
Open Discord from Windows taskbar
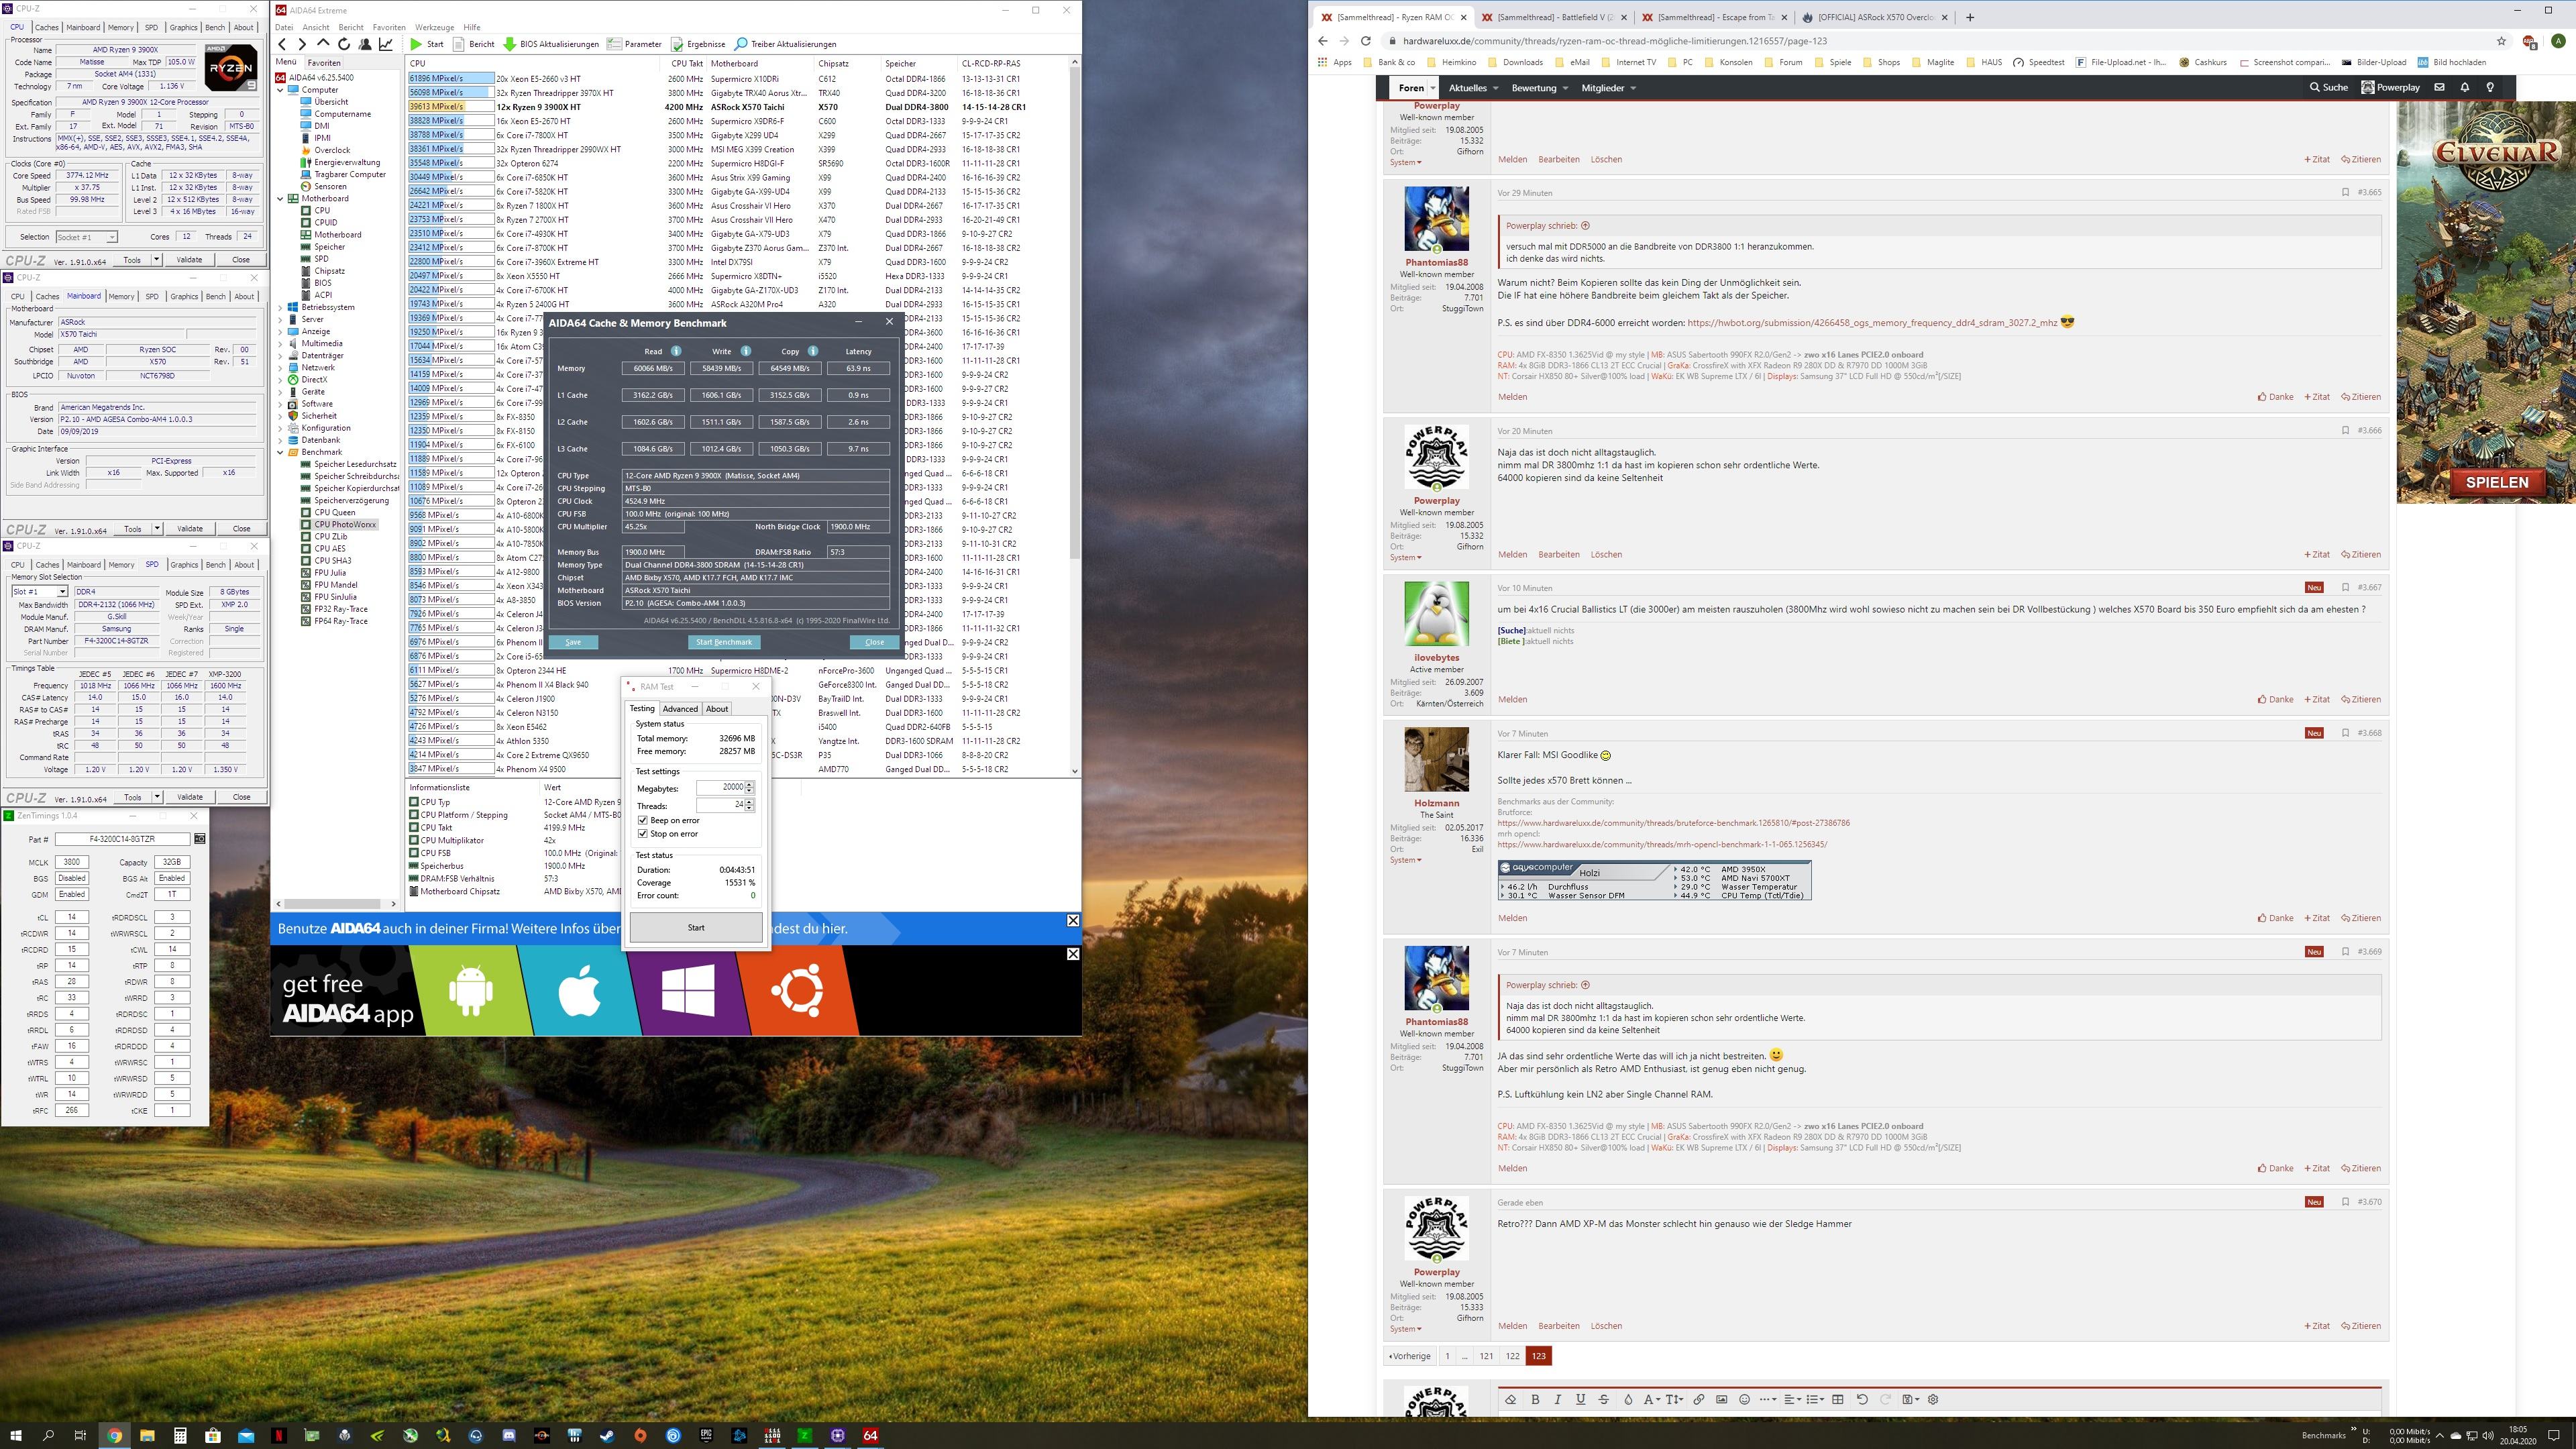(x=509, y=1435)
